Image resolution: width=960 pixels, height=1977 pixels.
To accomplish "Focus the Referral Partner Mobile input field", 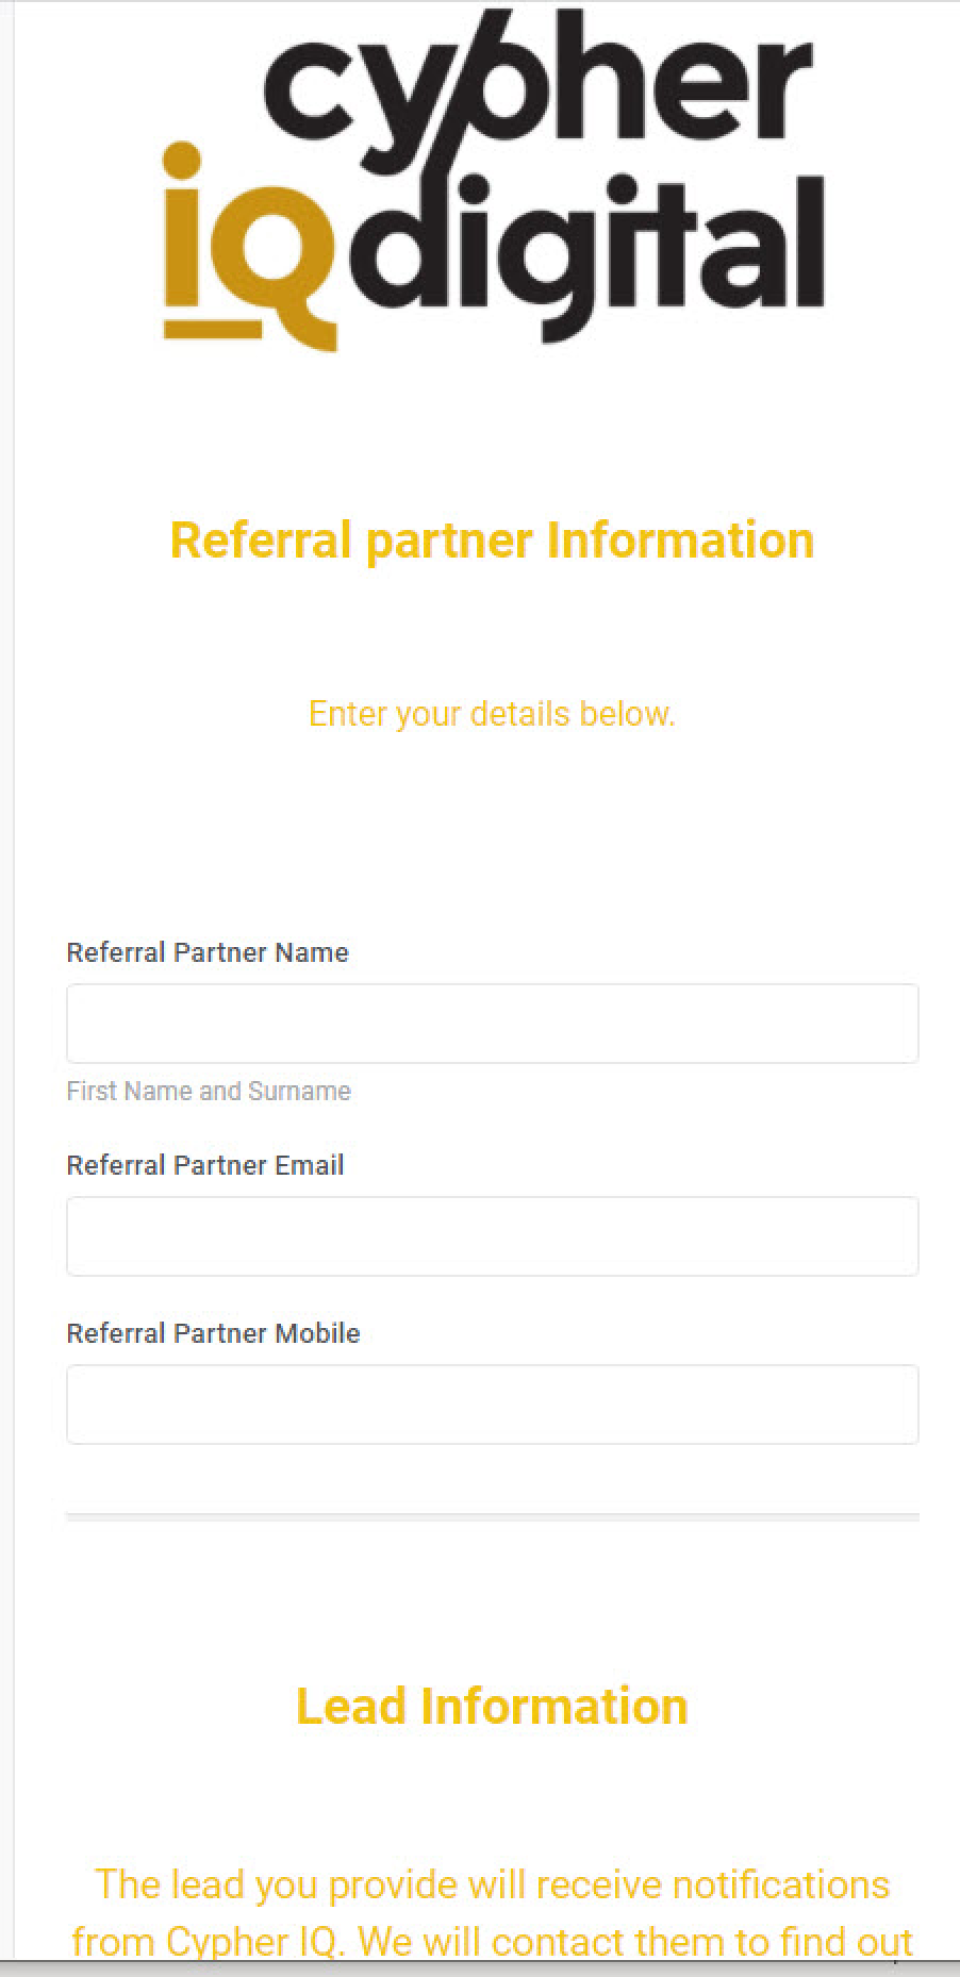I will 492,1404.
